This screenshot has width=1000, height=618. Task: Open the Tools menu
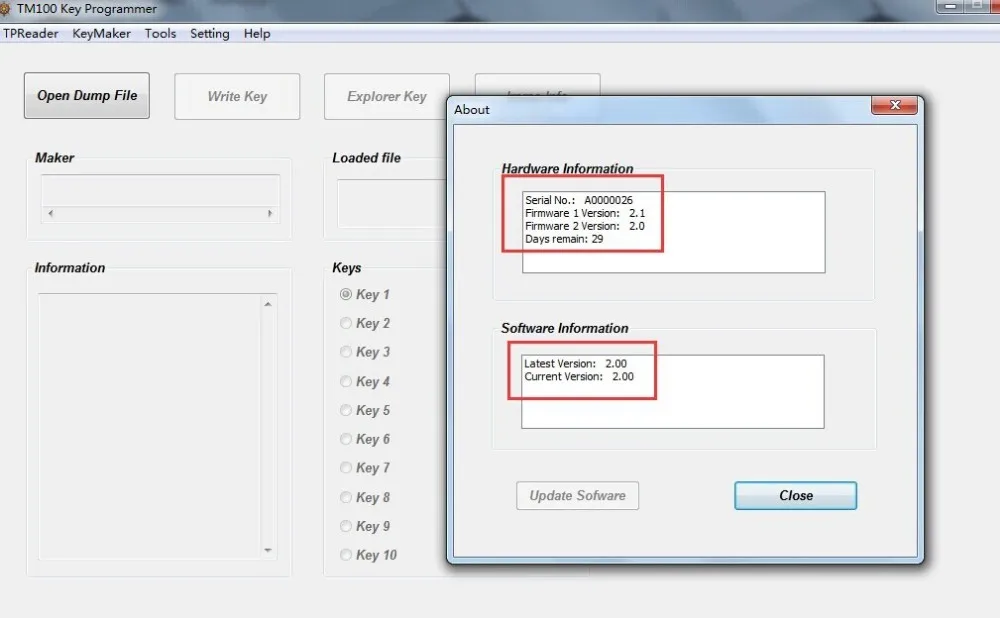(160, 33)
